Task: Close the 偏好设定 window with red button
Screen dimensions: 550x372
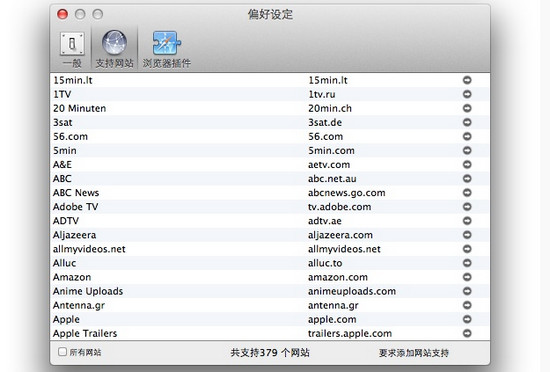Action: (x=62, y=14)
